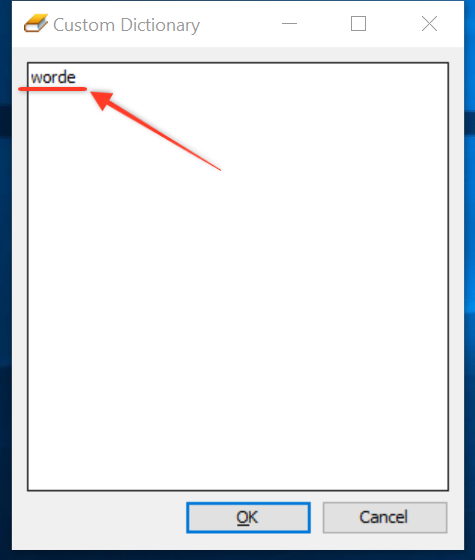Place cursor in the word "worde"
Viewport: 475px width, 560px height.
click(x=53, y=78)
